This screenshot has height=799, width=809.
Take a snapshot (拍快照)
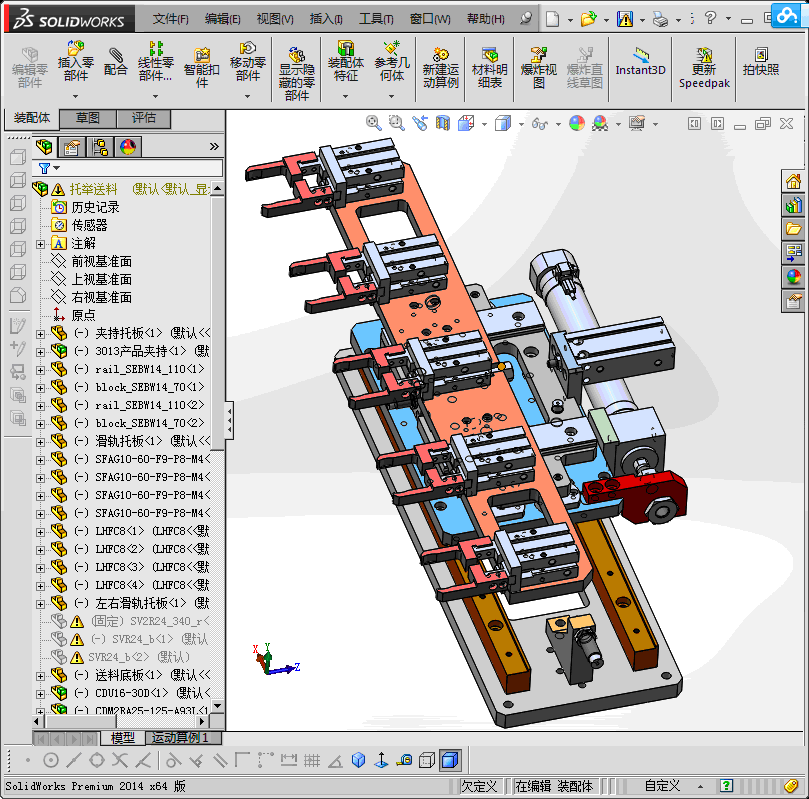761,61
